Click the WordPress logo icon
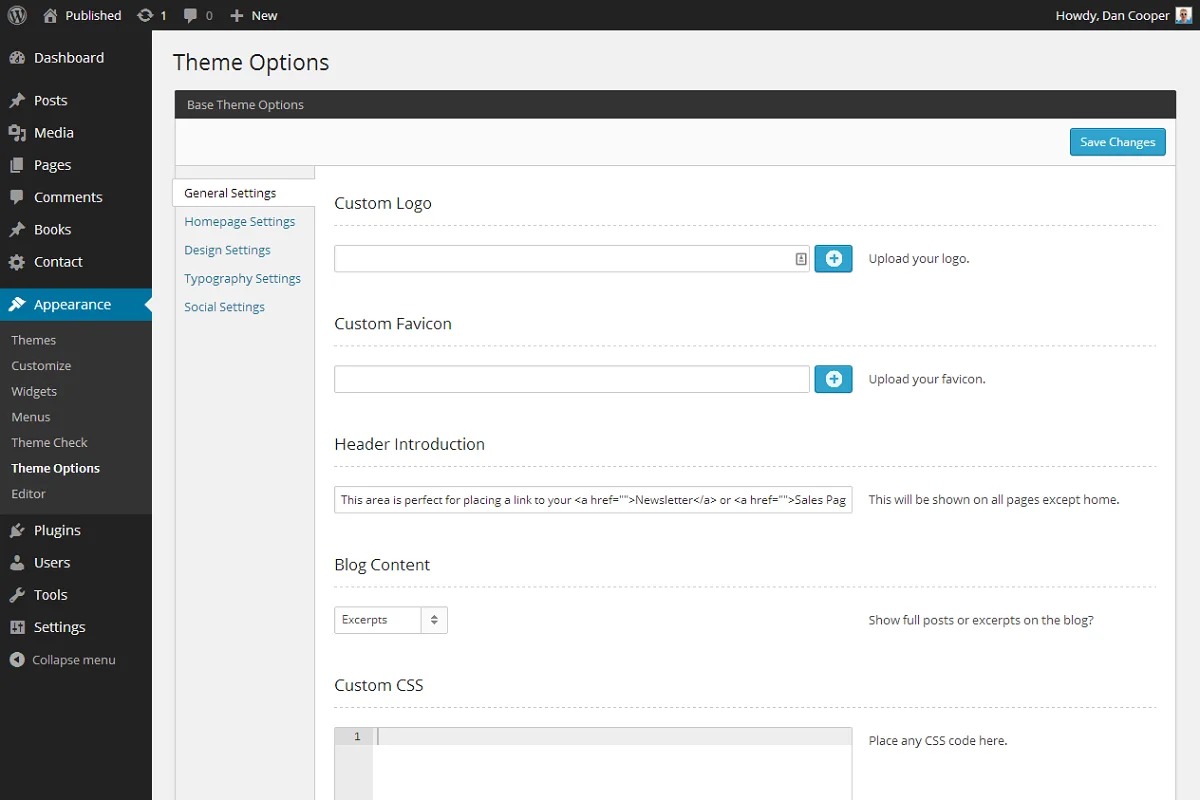Image resolution: width=1200 pixels, height=800 pixels. (x=17, y=15)
